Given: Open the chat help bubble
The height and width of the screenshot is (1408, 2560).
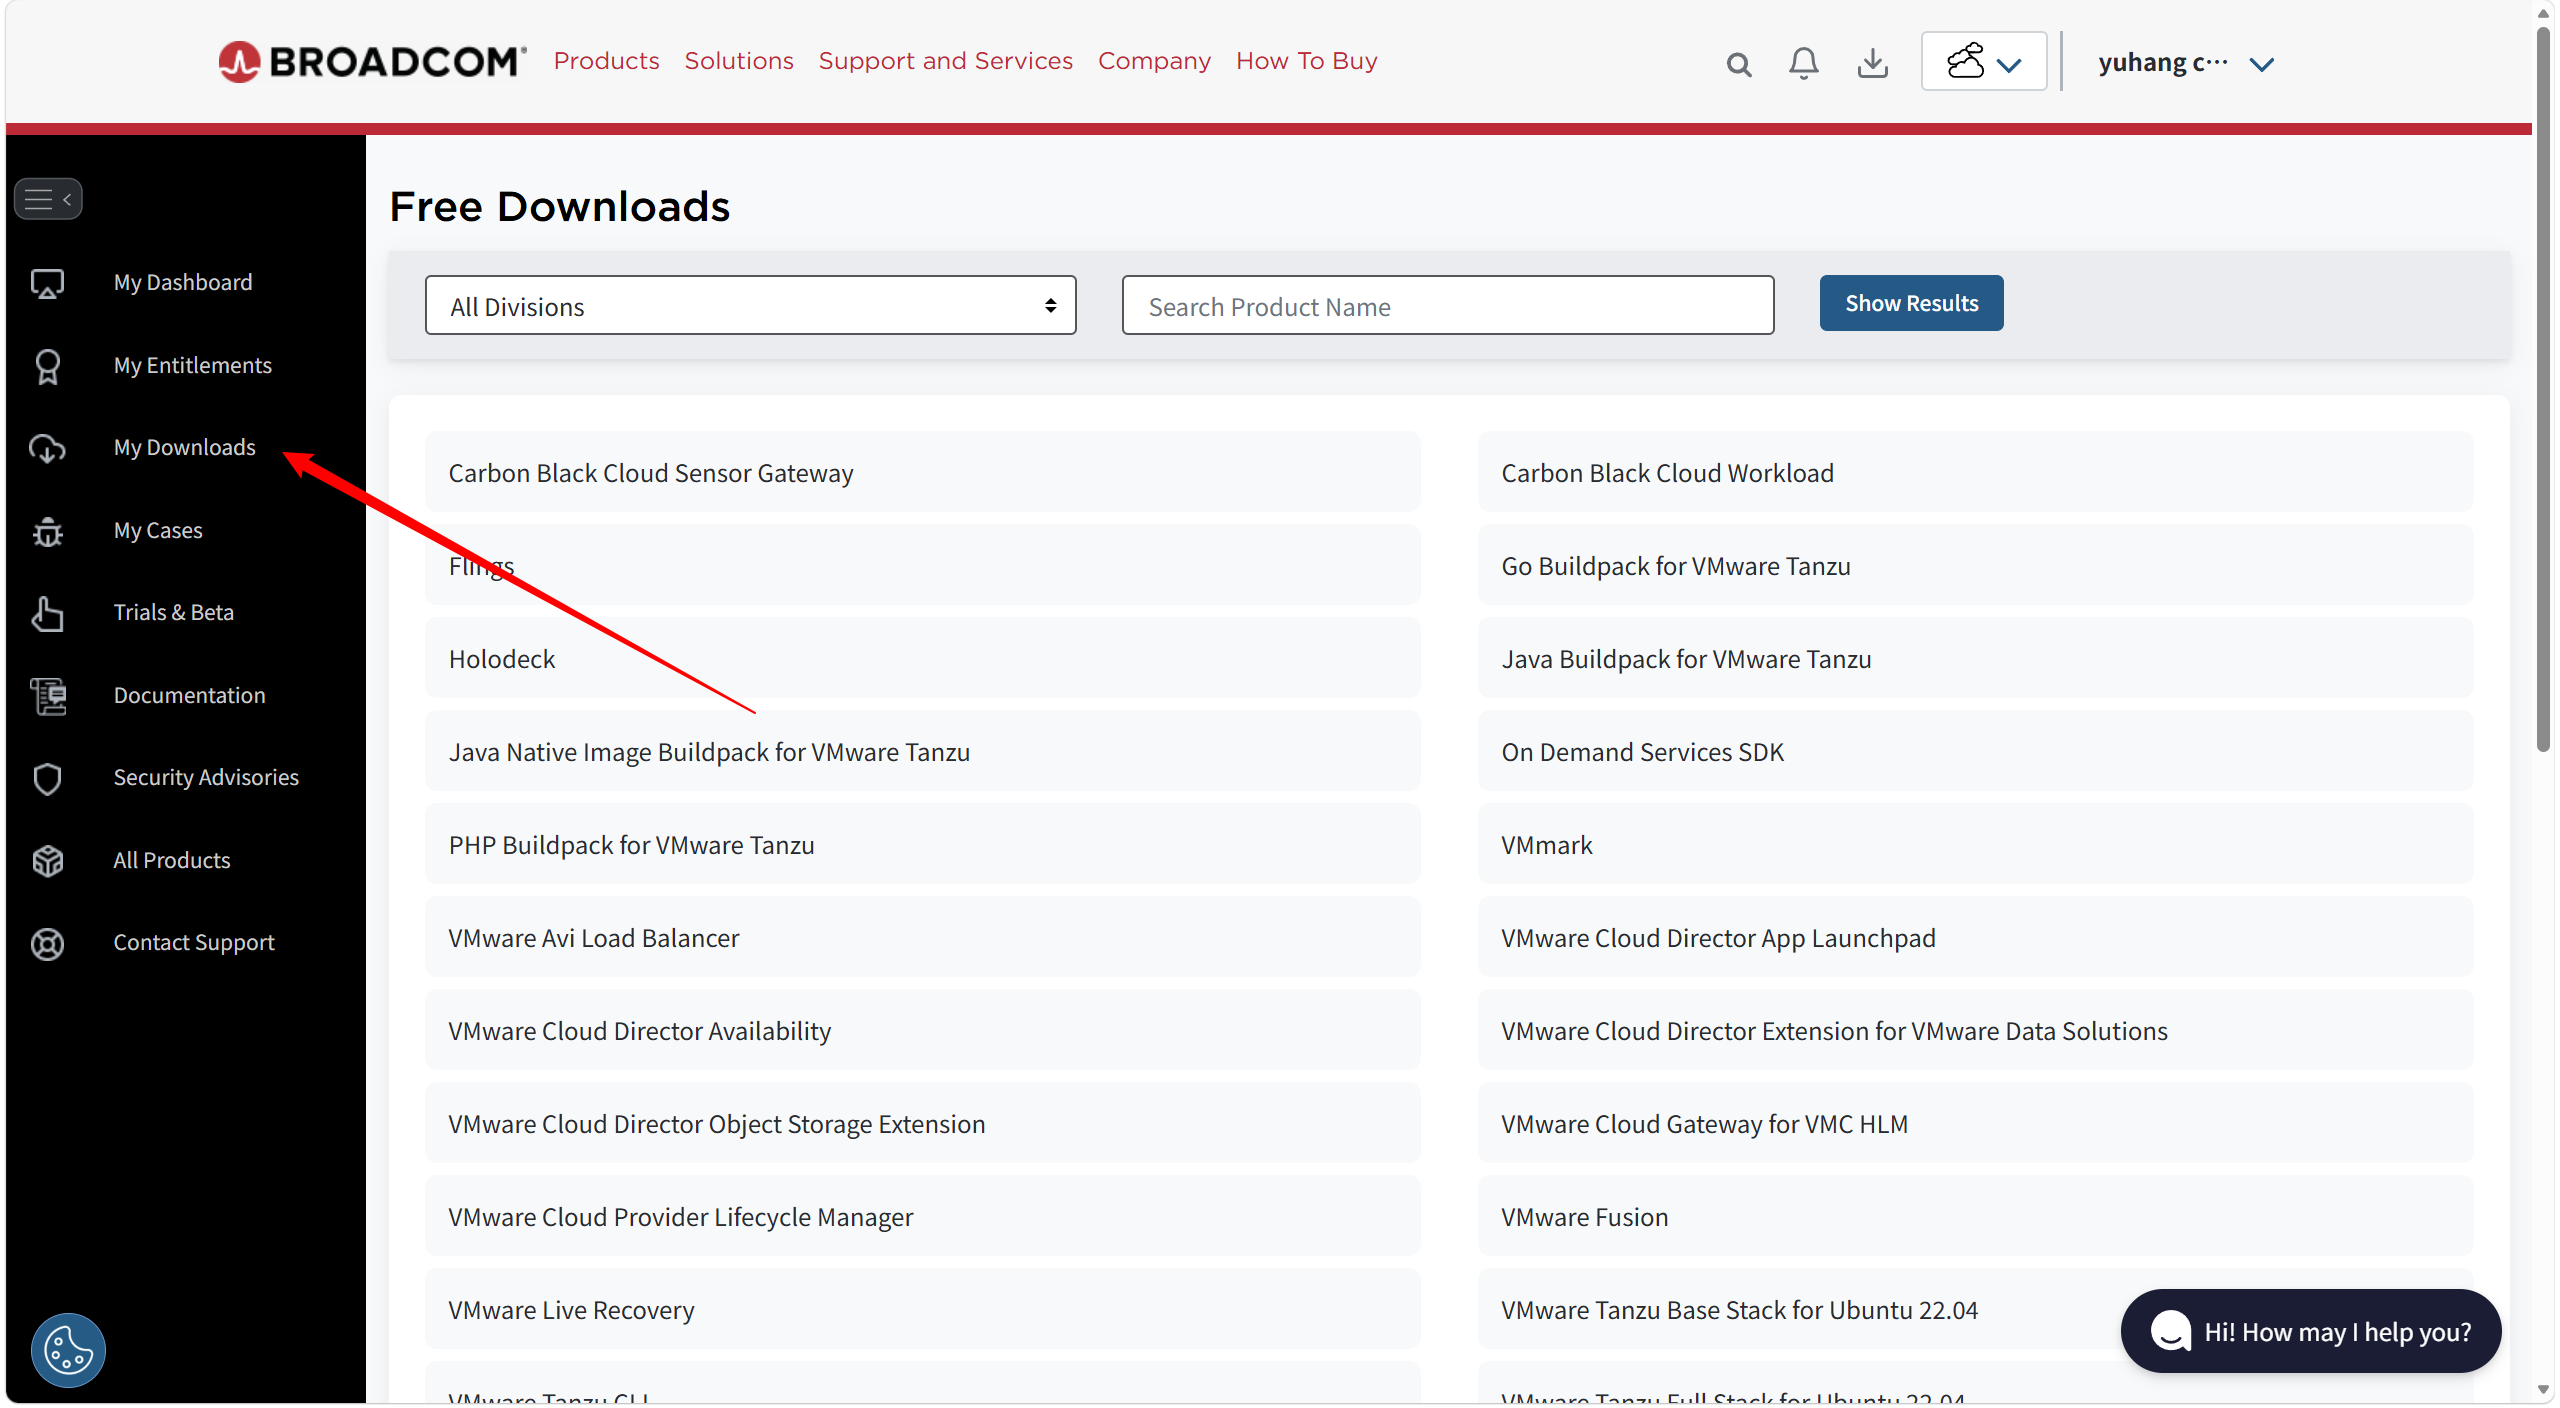Looking at the screenshot, I should [x=2310, y=1331].
